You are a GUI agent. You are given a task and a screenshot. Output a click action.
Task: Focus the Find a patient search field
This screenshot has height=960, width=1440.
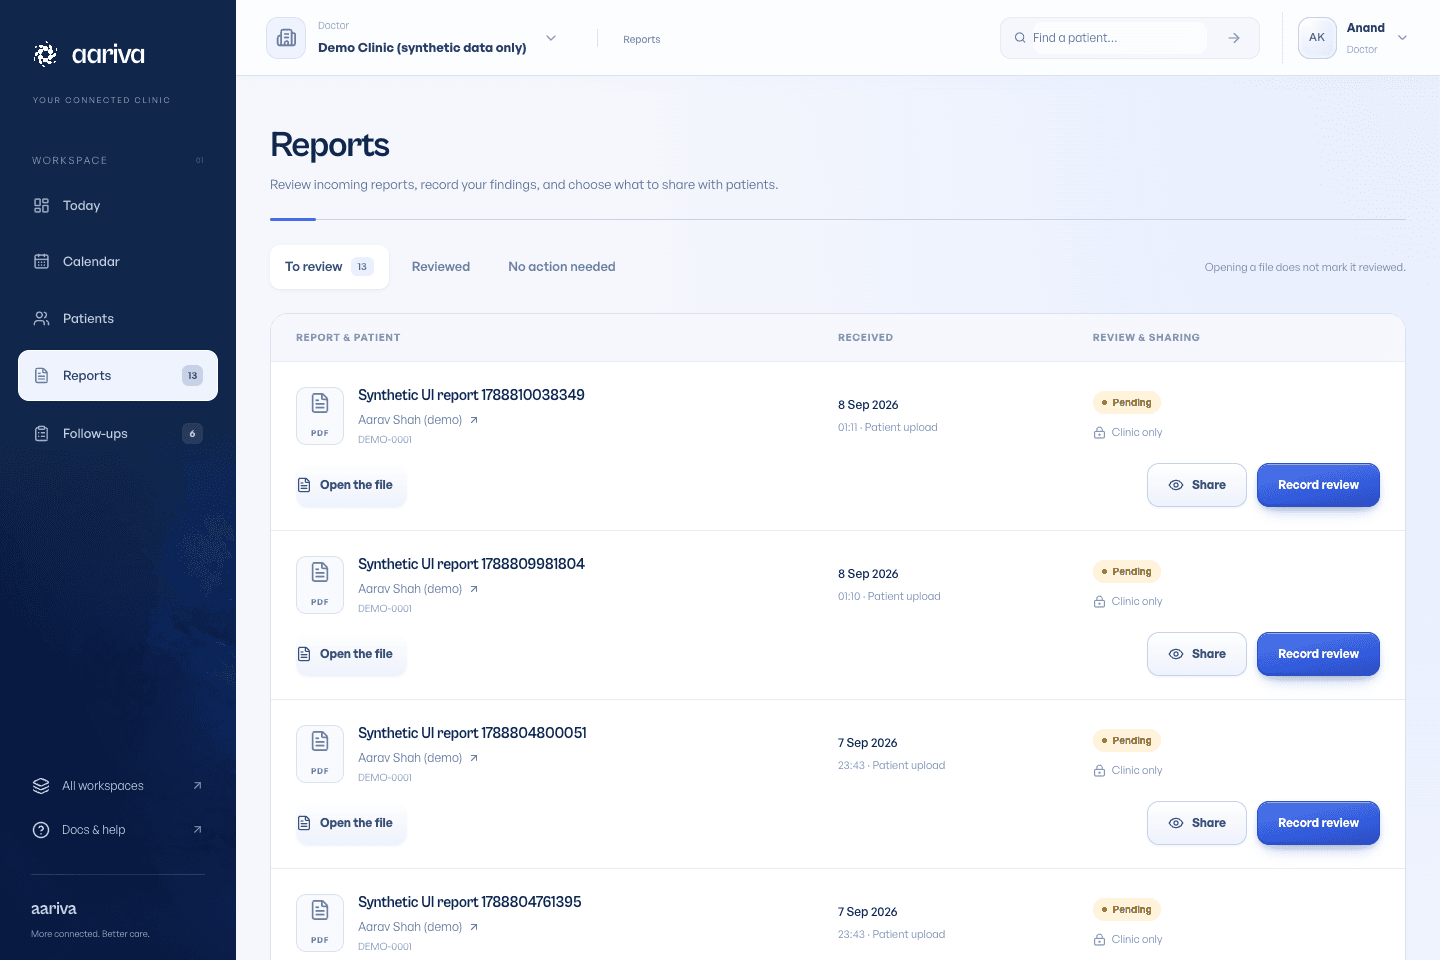tap(1119, 38)
